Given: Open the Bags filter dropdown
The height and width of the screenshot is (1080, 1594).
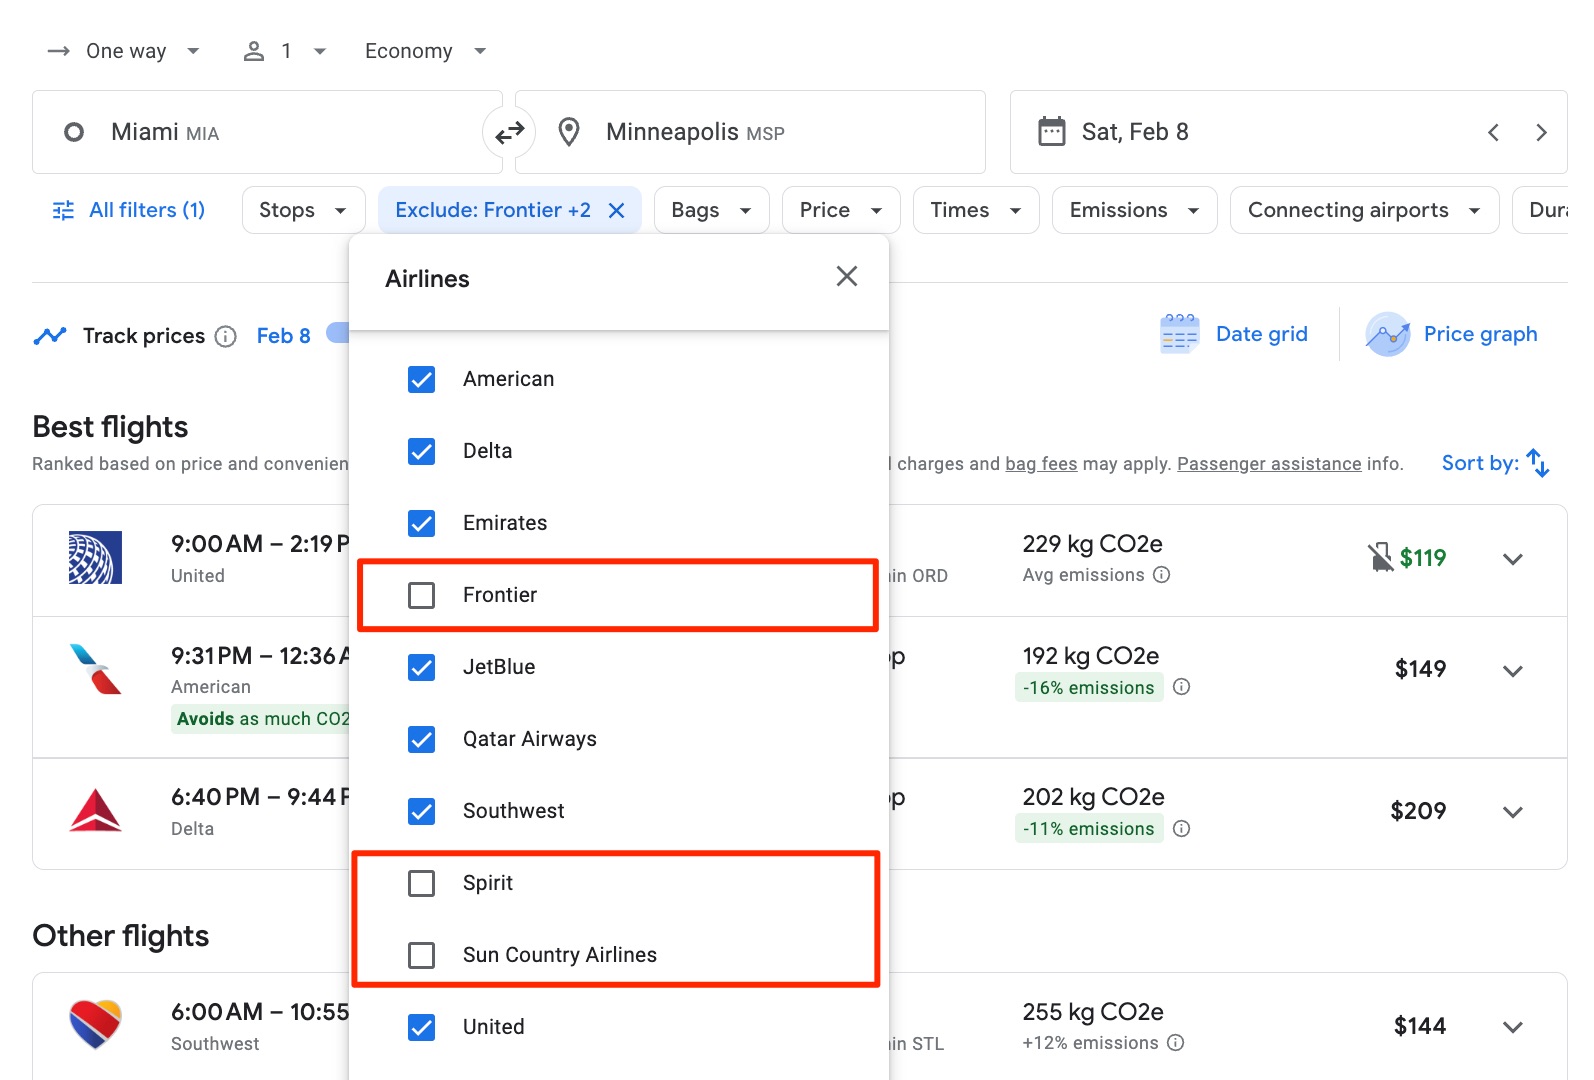Looking at the screenshot, I should tap(711, 210).
